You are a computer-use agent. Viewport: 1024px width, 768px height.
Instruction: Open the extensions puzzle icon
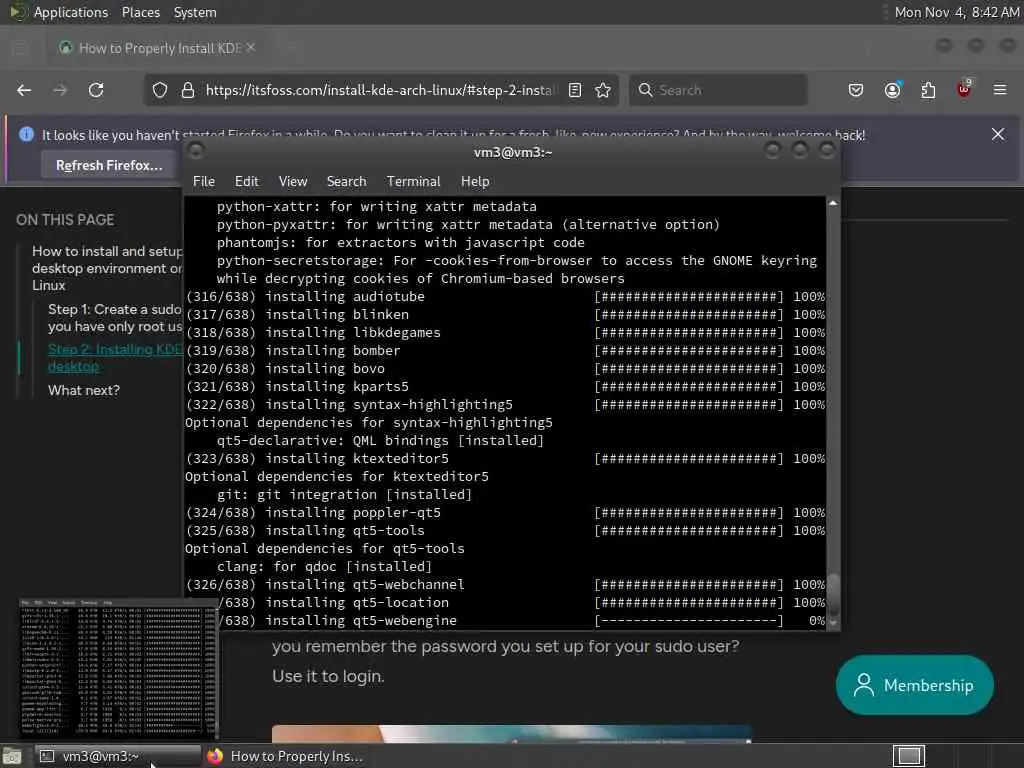pyautogui.click(x=928, y=90)
